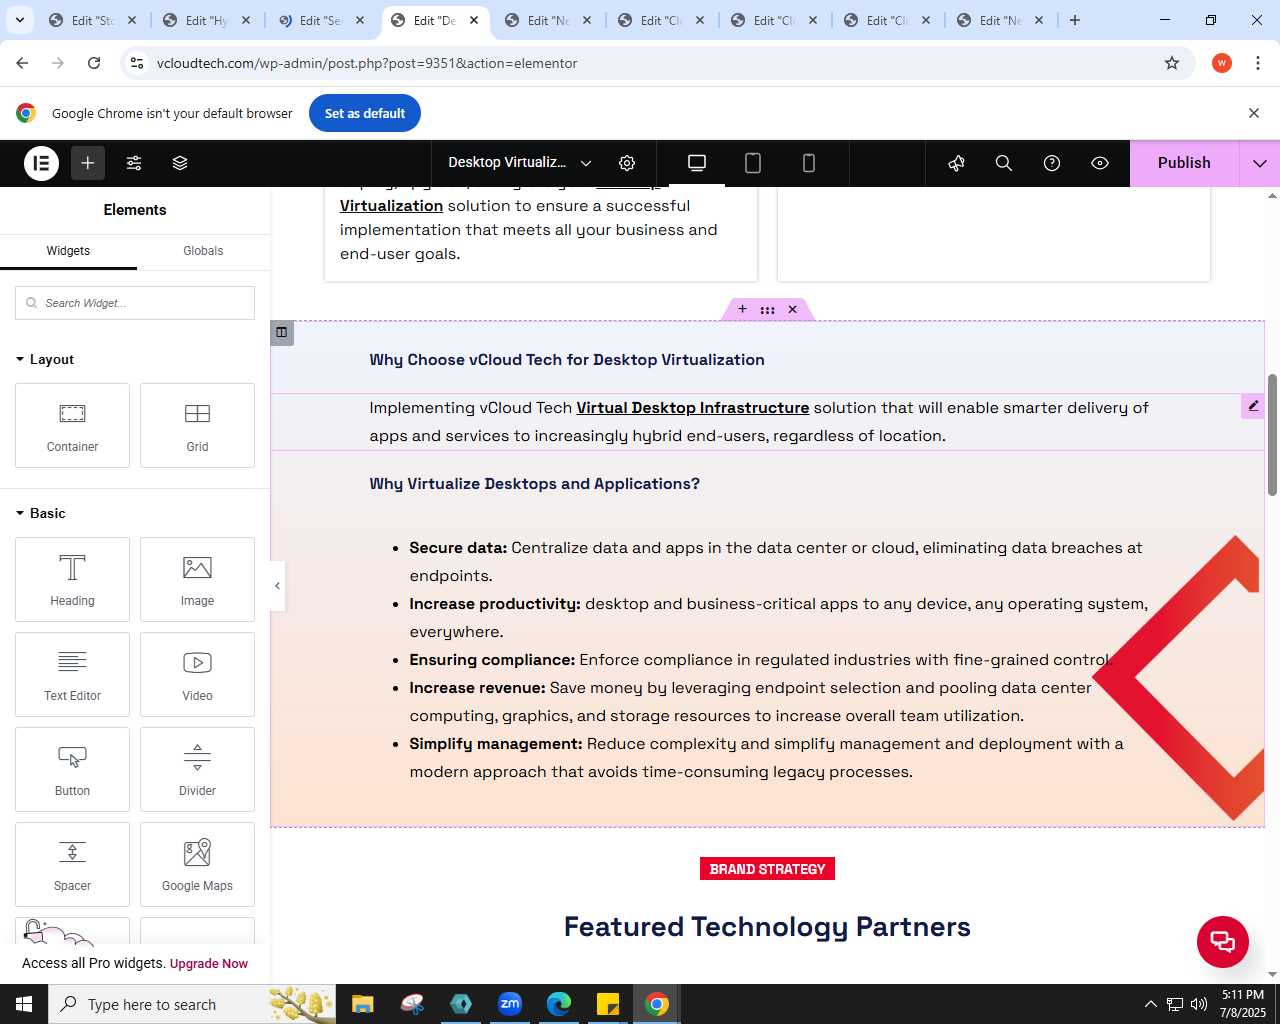
Task: Preview changes with the eye icon
Action: pos(1100,163)
